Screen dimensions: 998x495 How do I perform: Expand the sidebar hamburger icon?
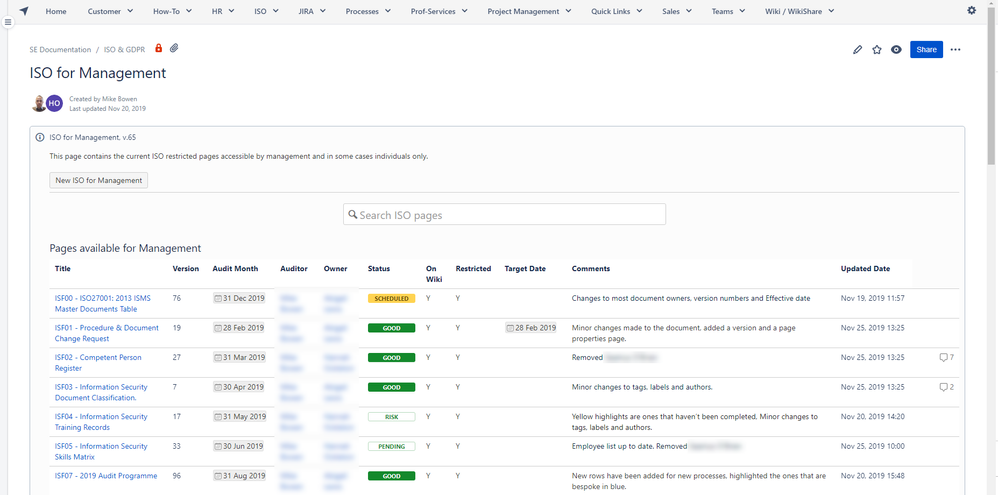[x=8, y=22]
